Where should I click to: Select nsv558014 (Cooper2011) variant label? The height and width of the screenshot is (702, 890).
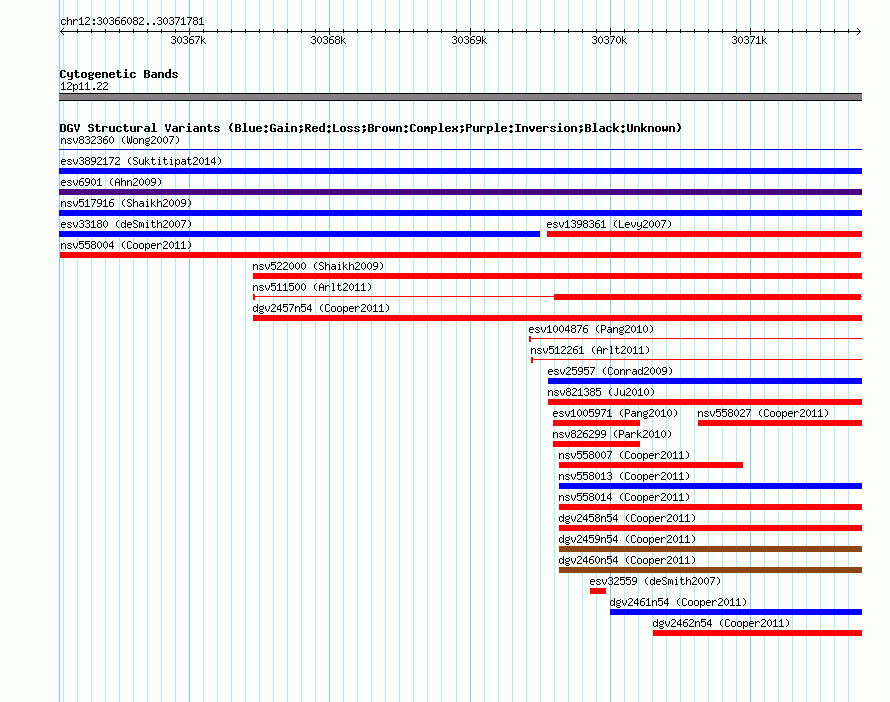[624, 497]
